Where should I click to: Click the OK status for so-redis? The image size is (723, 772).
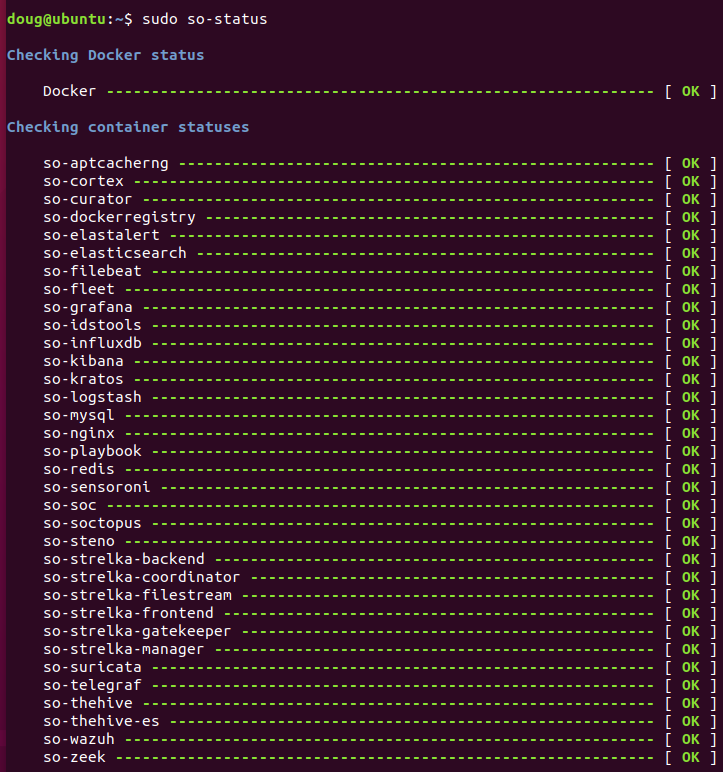point(690,470)
